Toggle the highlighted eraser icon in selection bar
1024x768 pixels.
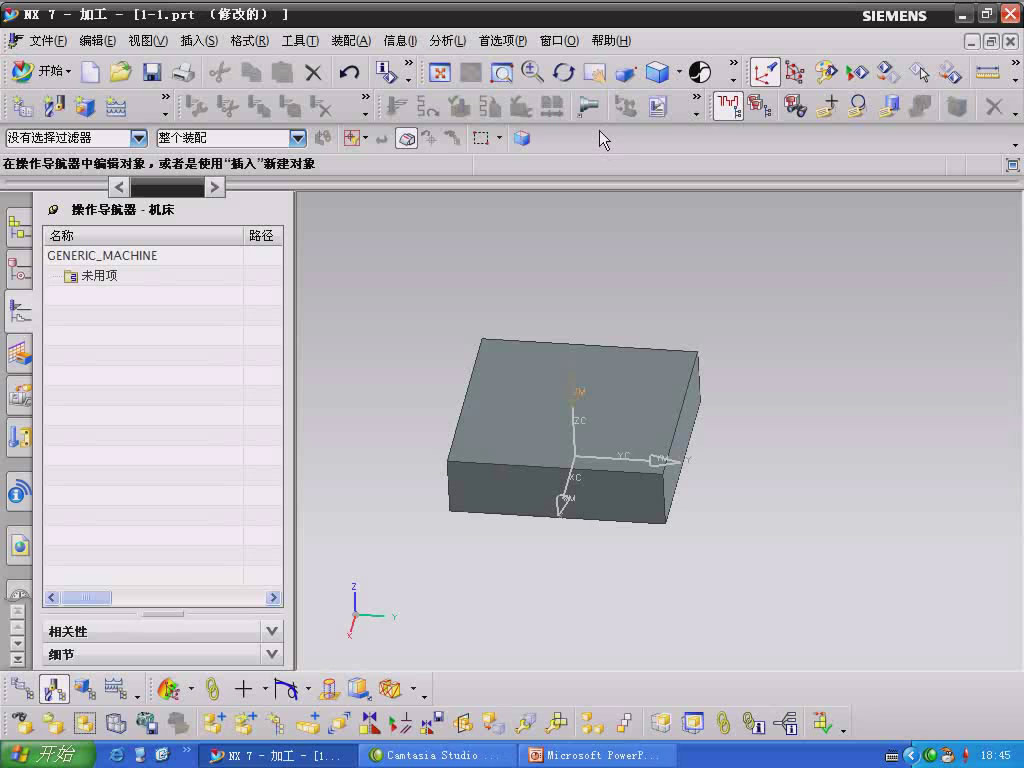pos(406,138)
